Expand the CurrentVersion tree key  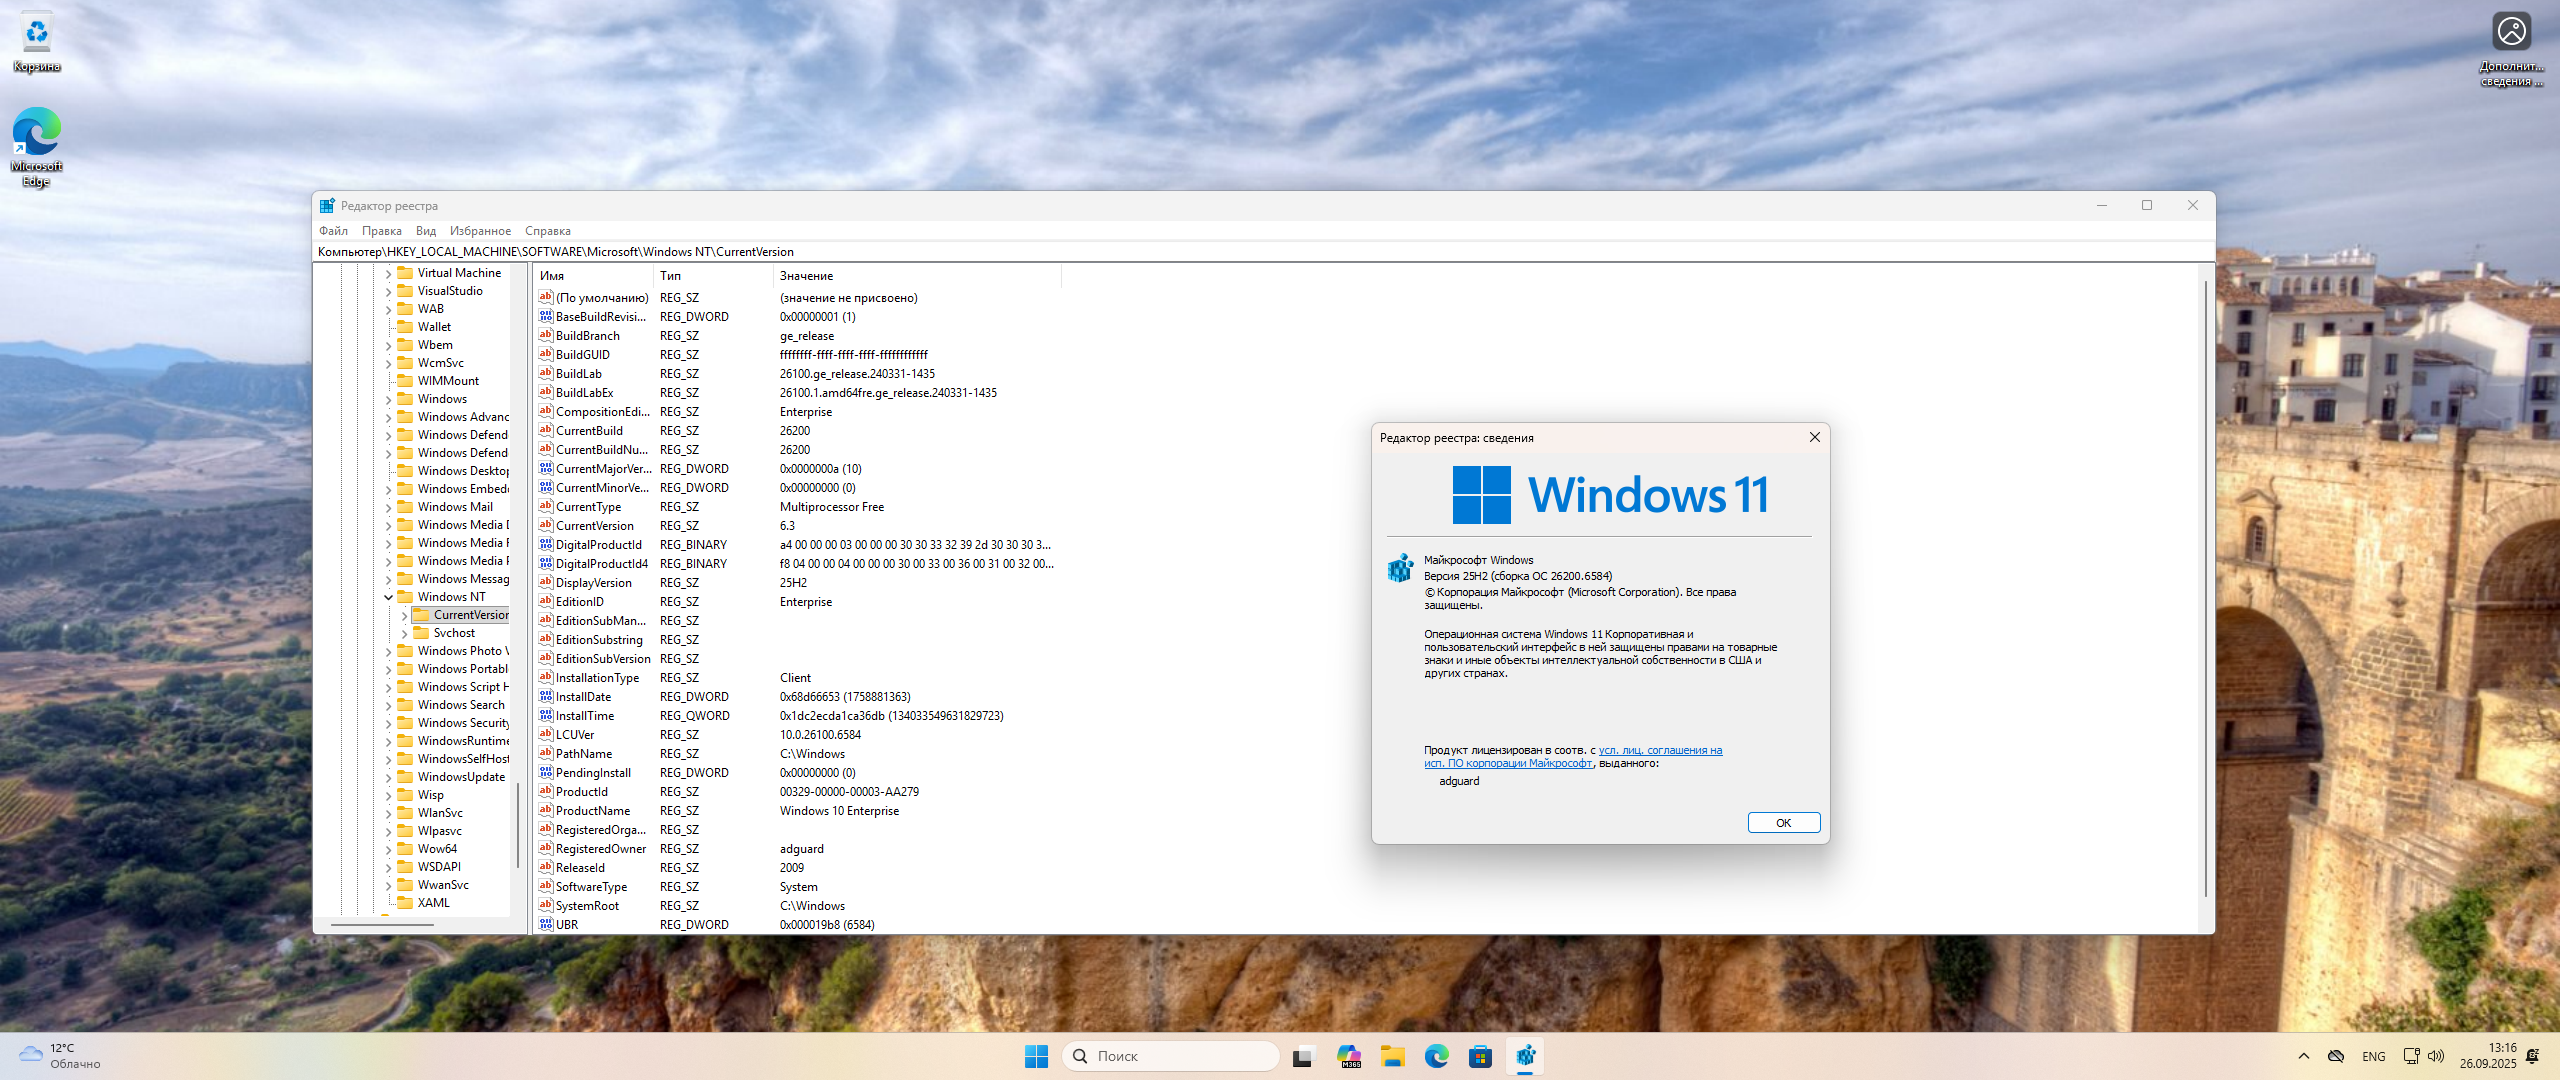405,615
